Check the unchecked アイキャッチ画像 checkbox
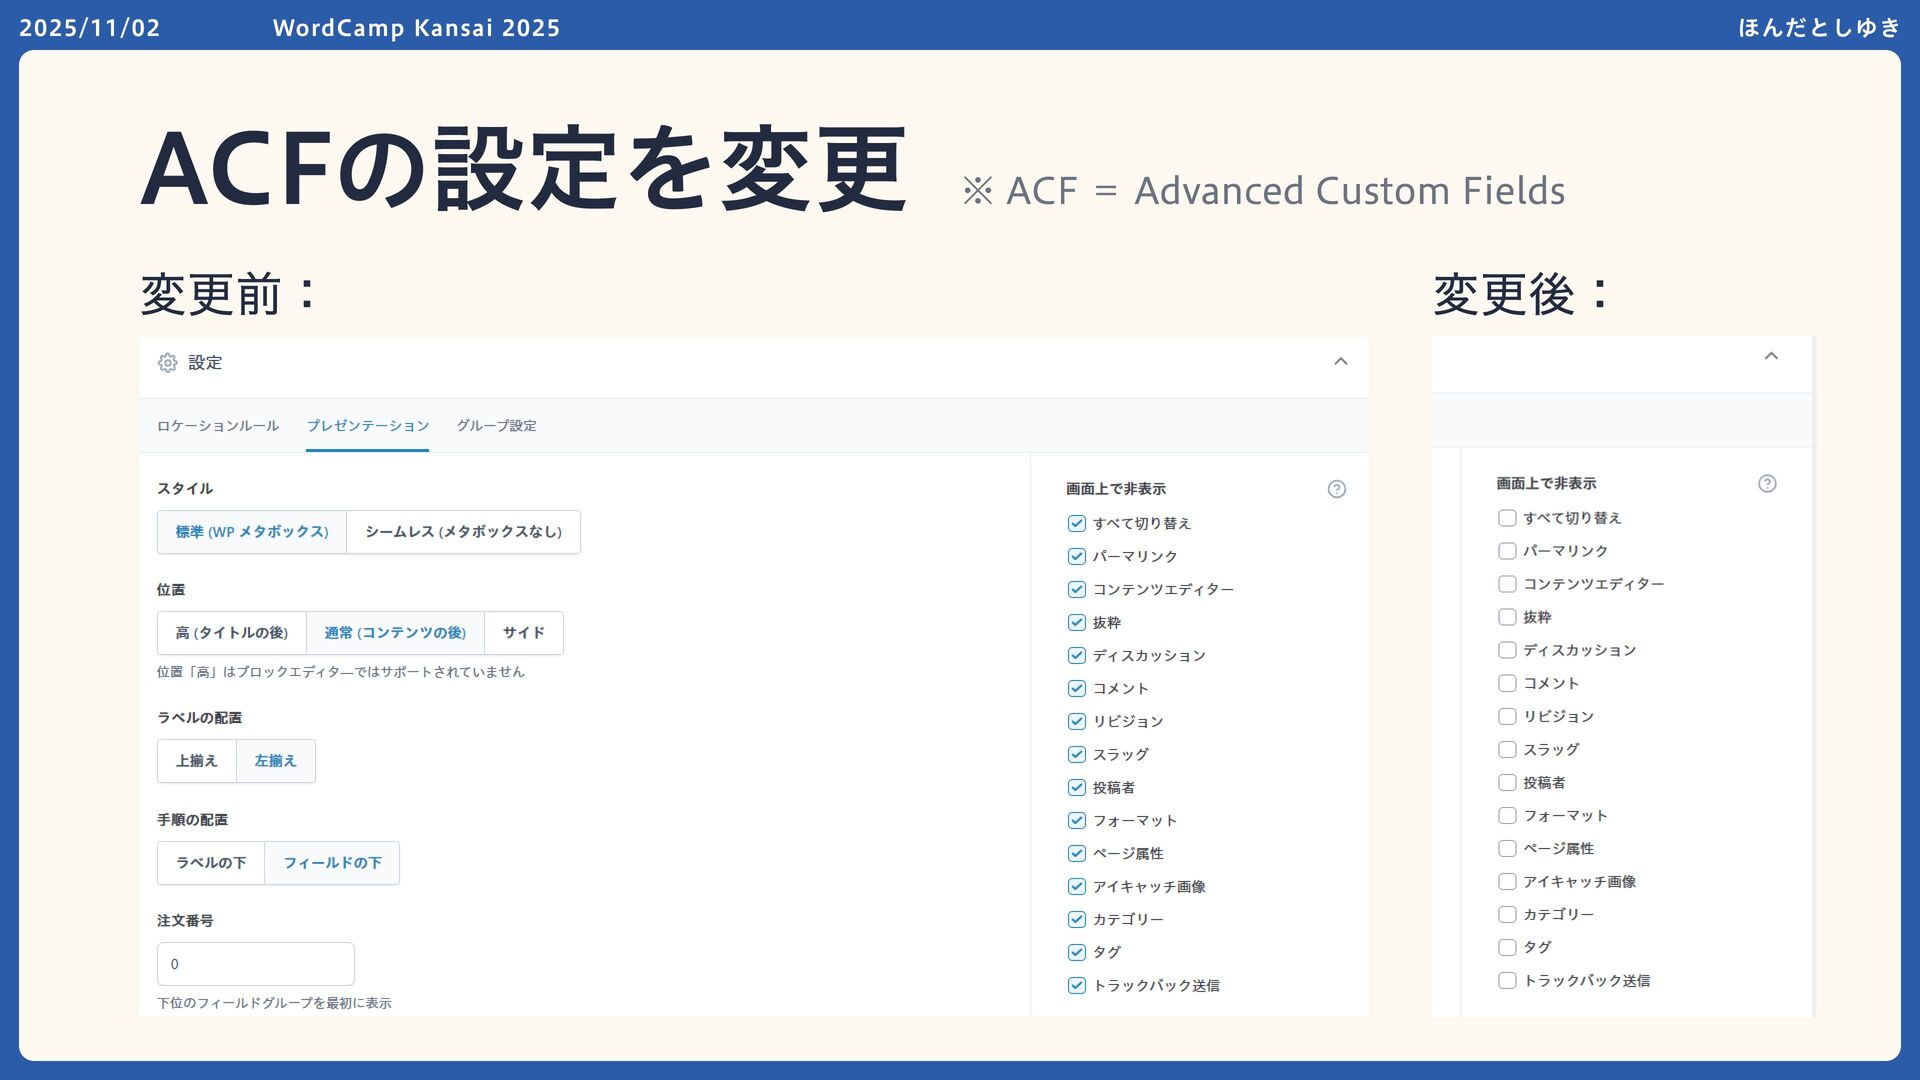The image size is (1920, 1080). tap(1507, 881)
